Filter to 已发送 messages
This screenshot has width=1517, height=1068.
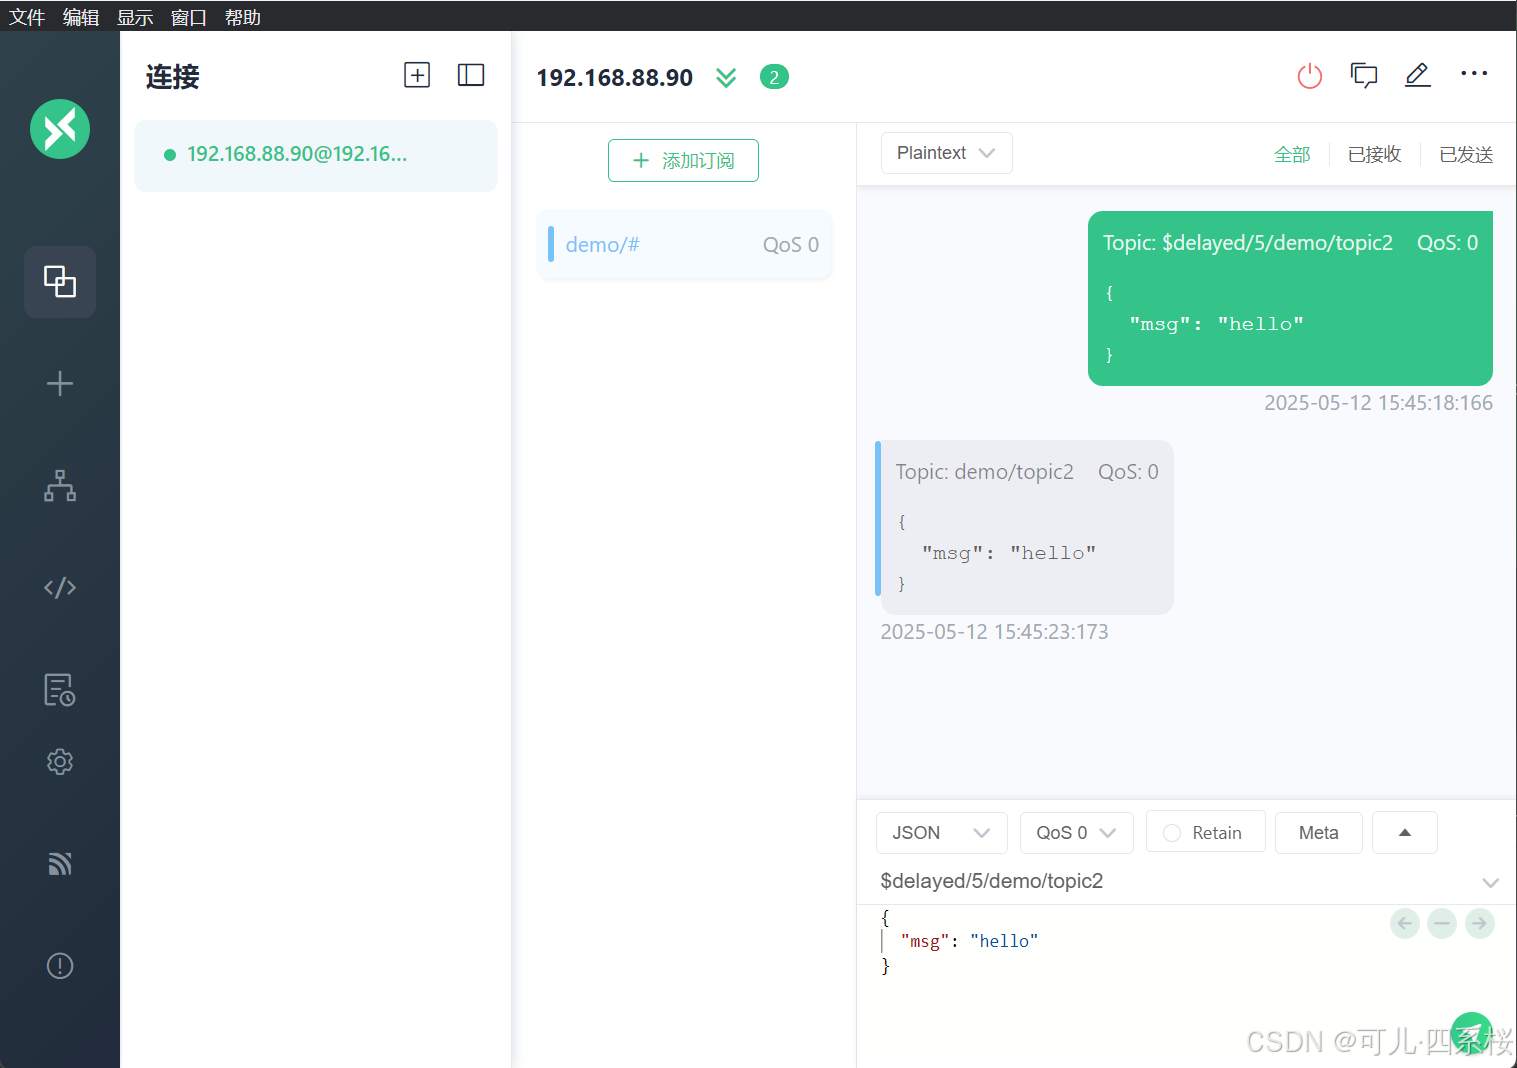tap(1466, 154)
